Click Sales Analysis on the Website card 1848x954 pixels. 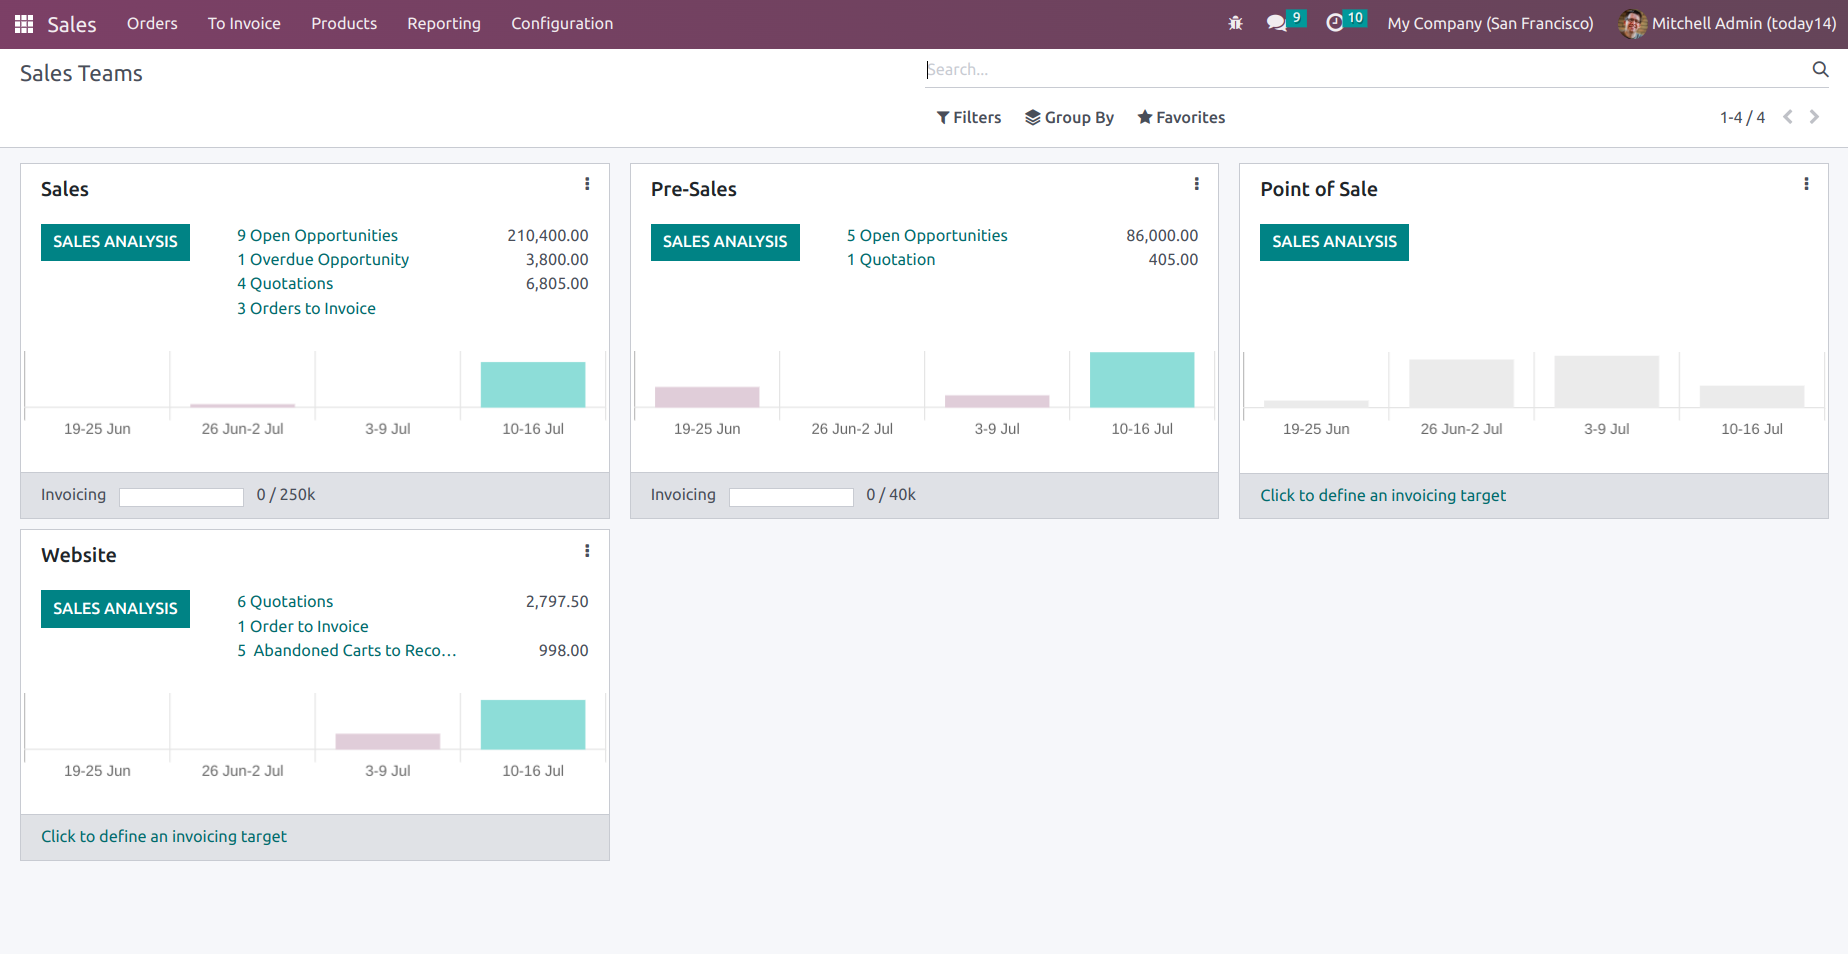[x=115, y=608]
